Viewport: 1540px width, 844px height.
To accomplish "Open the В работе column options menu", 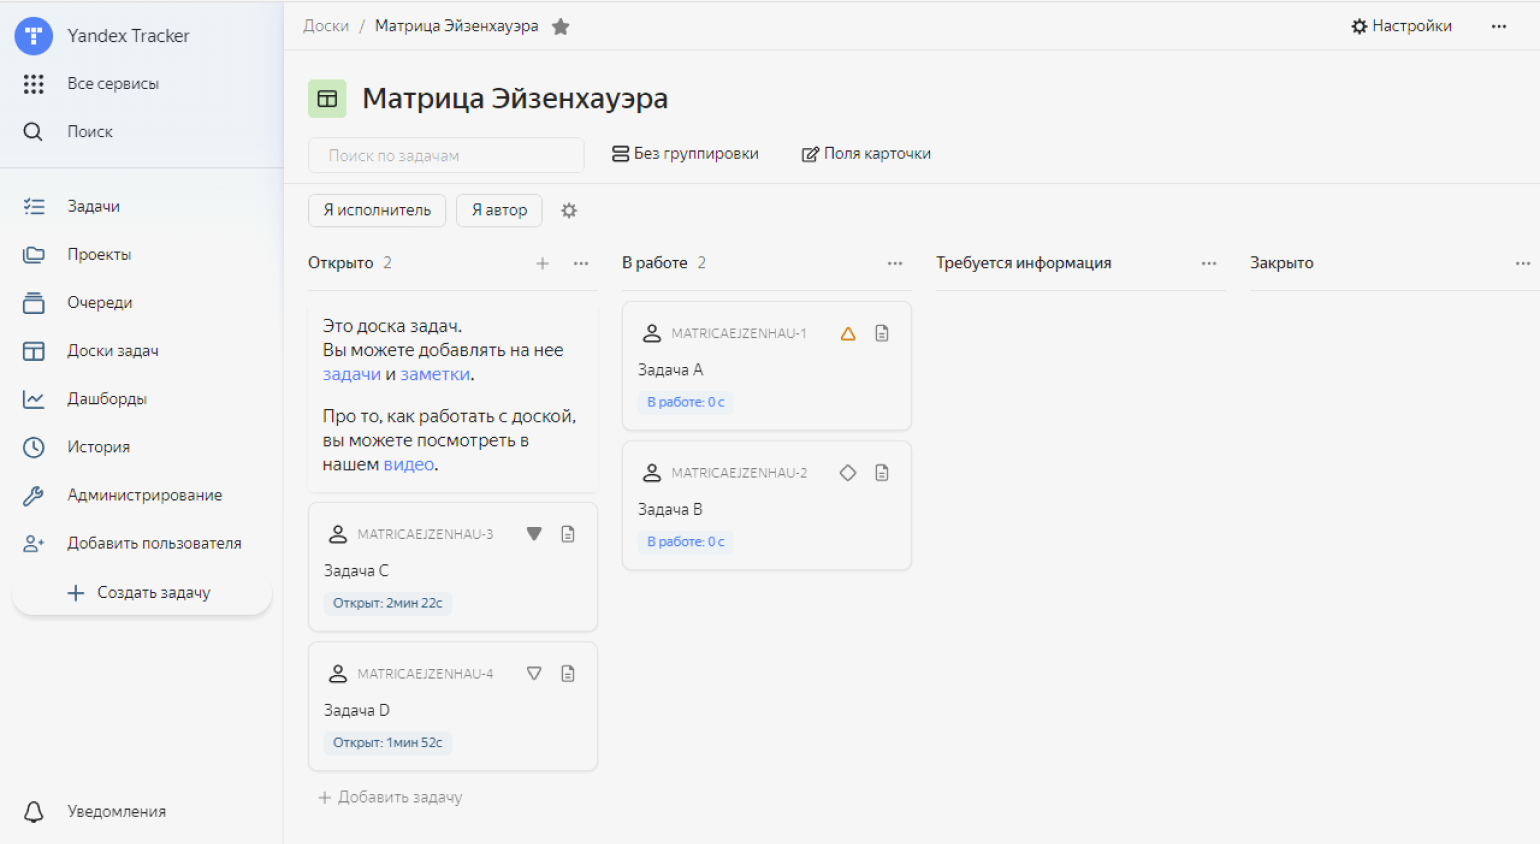I will point(895,264).
